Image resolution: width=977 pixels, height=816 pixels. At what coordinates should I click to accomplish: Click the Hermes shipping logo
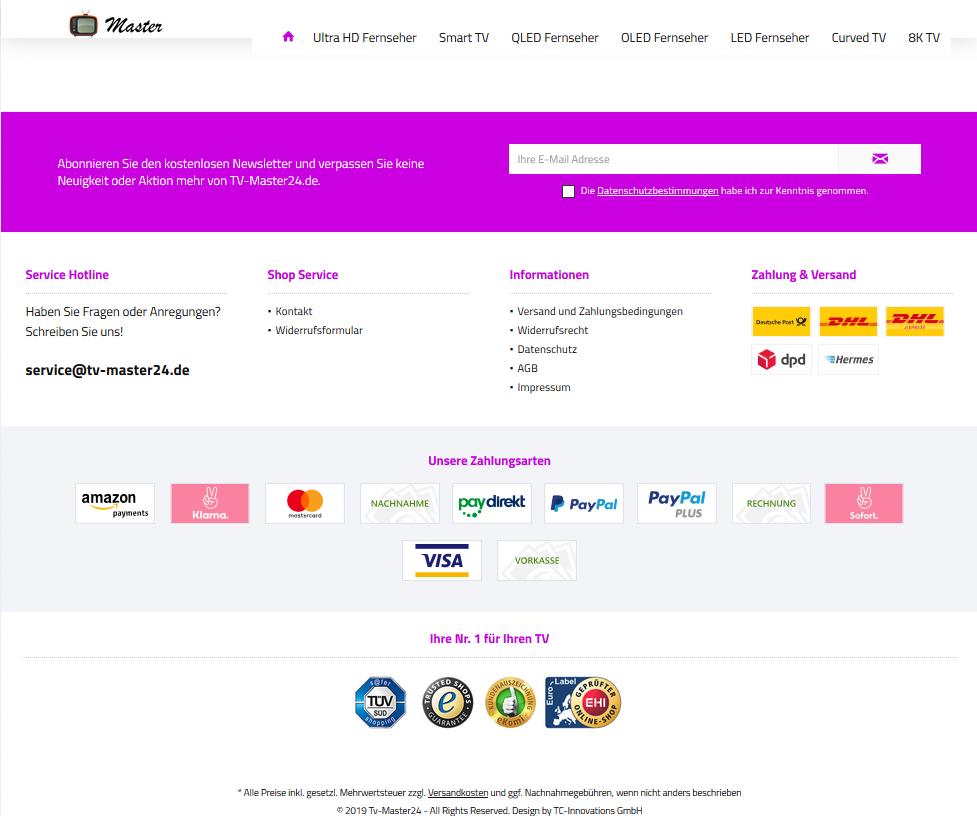point(848,359)
